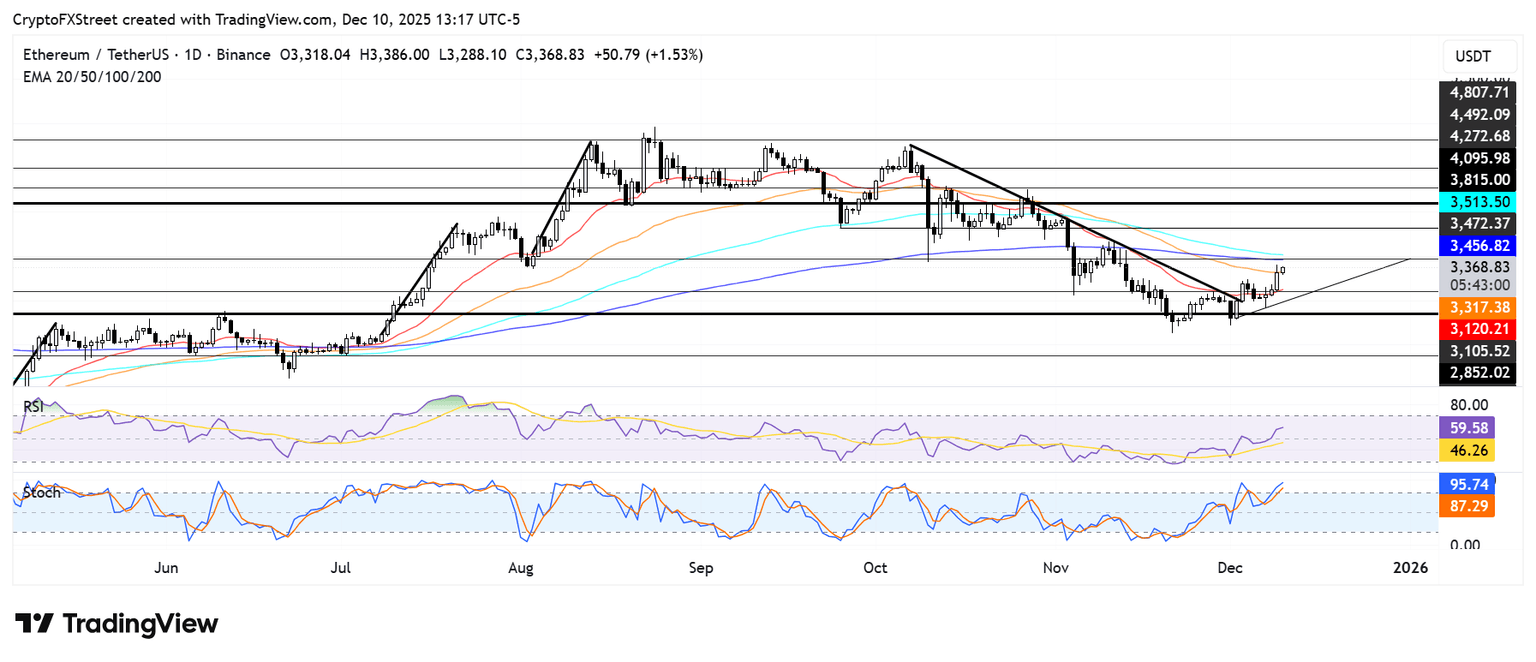1536x662 pixels.
Task: Click the 2026 label on time axis
Action: click(x=1410, y=568)
